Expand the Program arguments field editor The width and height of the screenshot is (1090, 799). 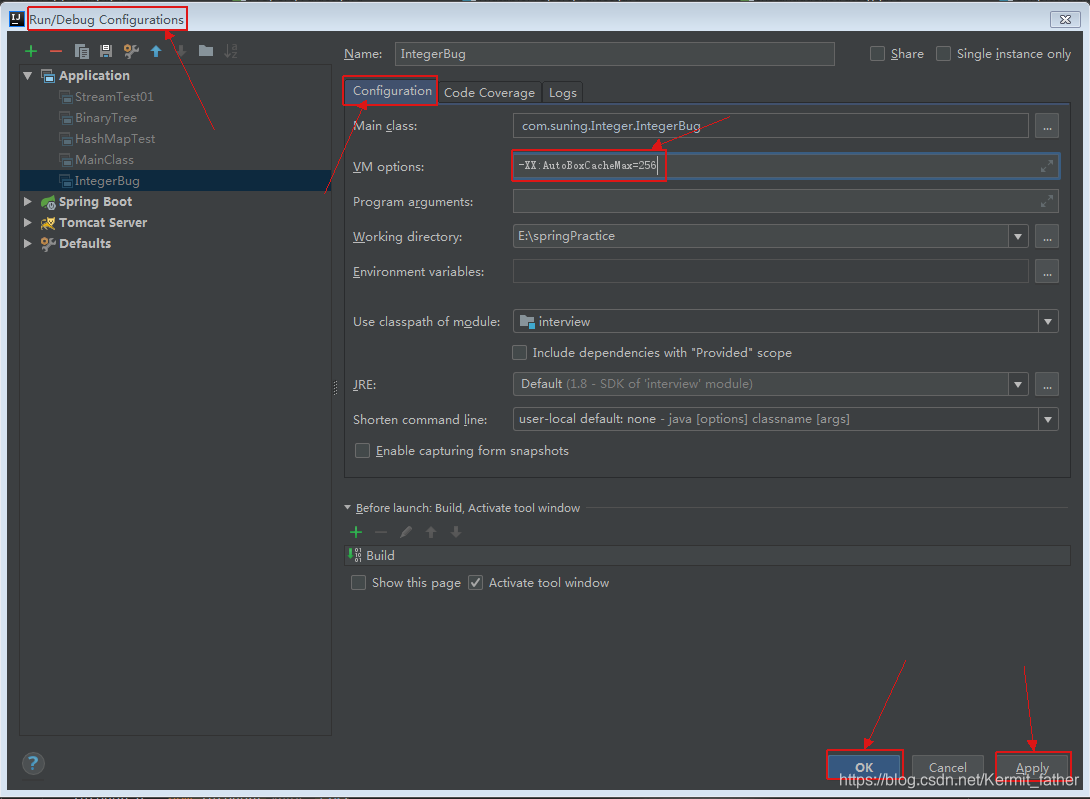(x=1046, y=202)
